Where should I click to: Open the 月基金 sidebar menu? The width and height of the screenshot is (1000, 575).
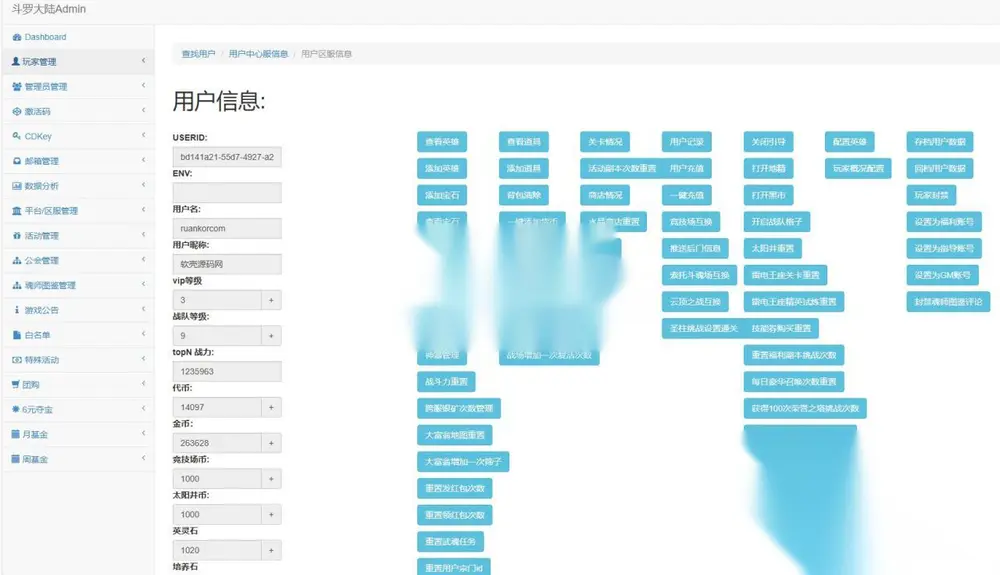pos(78,434)
